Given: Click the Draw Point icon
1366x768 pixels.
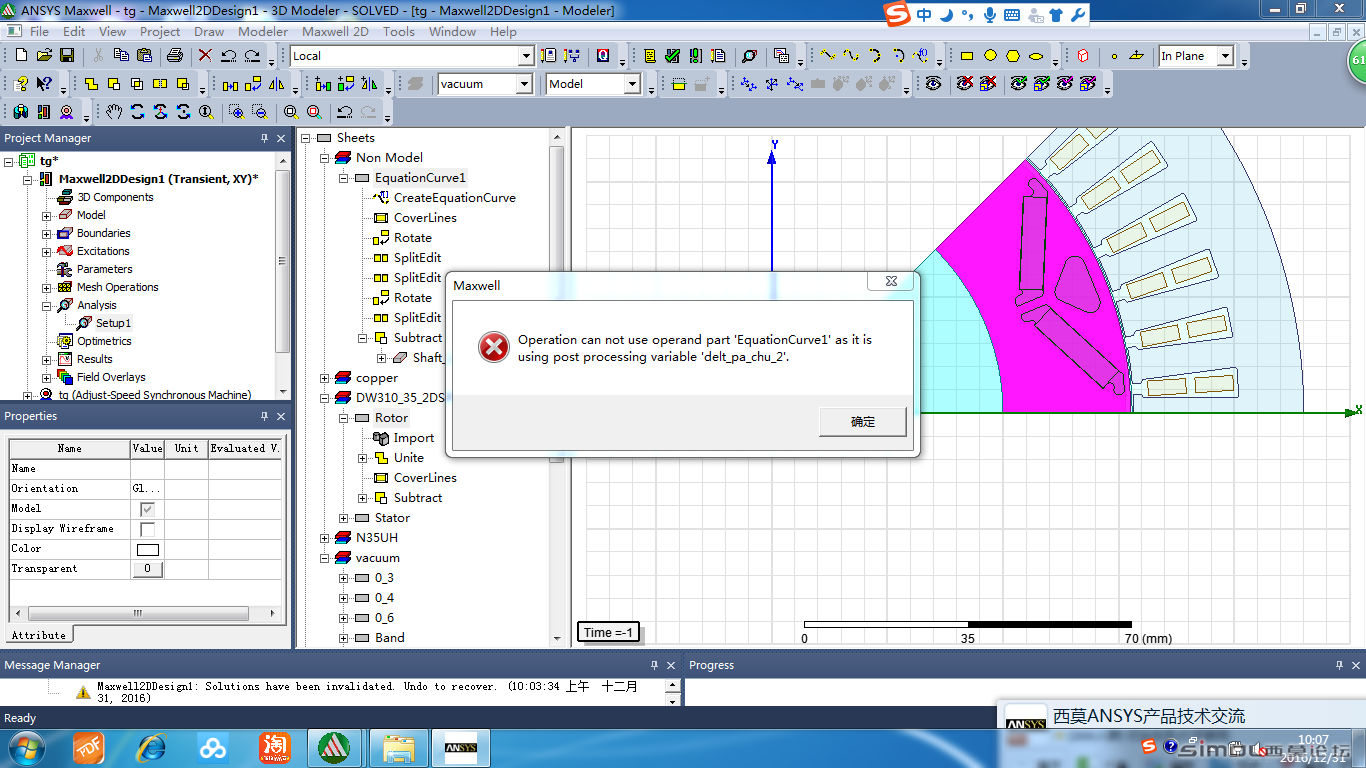Looking at the screenshot, I should coord(1114,56).
